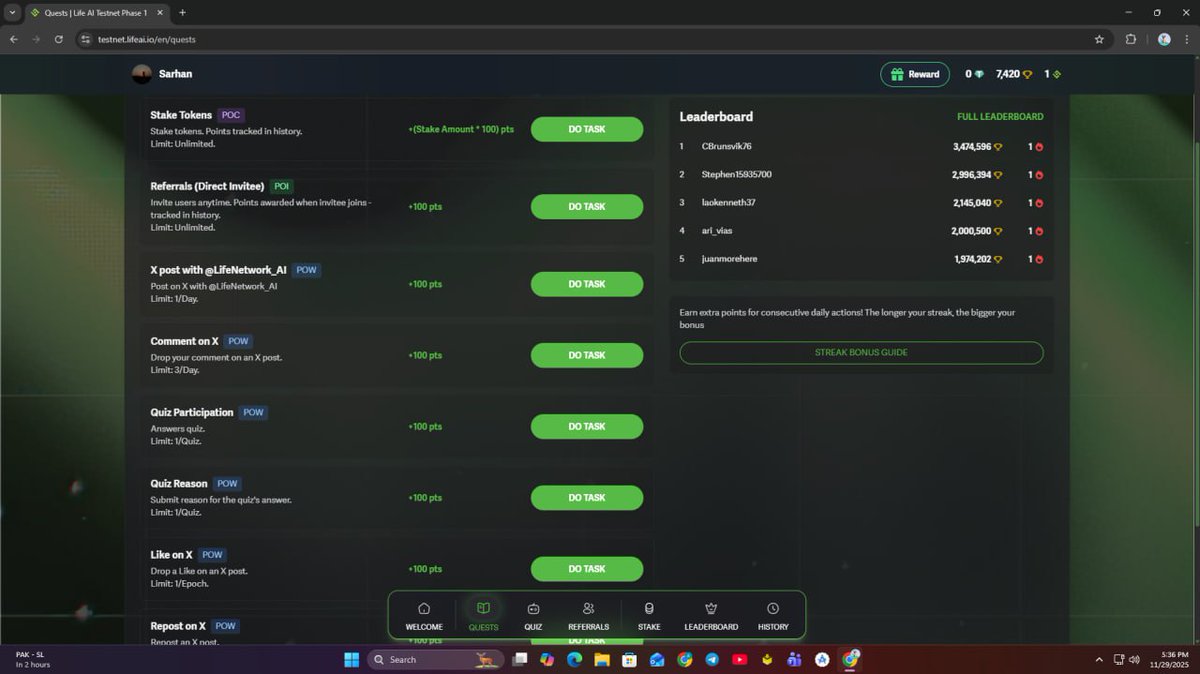This screenshot has height=674, width=1200.
Task: Open Copilot from the taskbar
Action: click(547, 659)
